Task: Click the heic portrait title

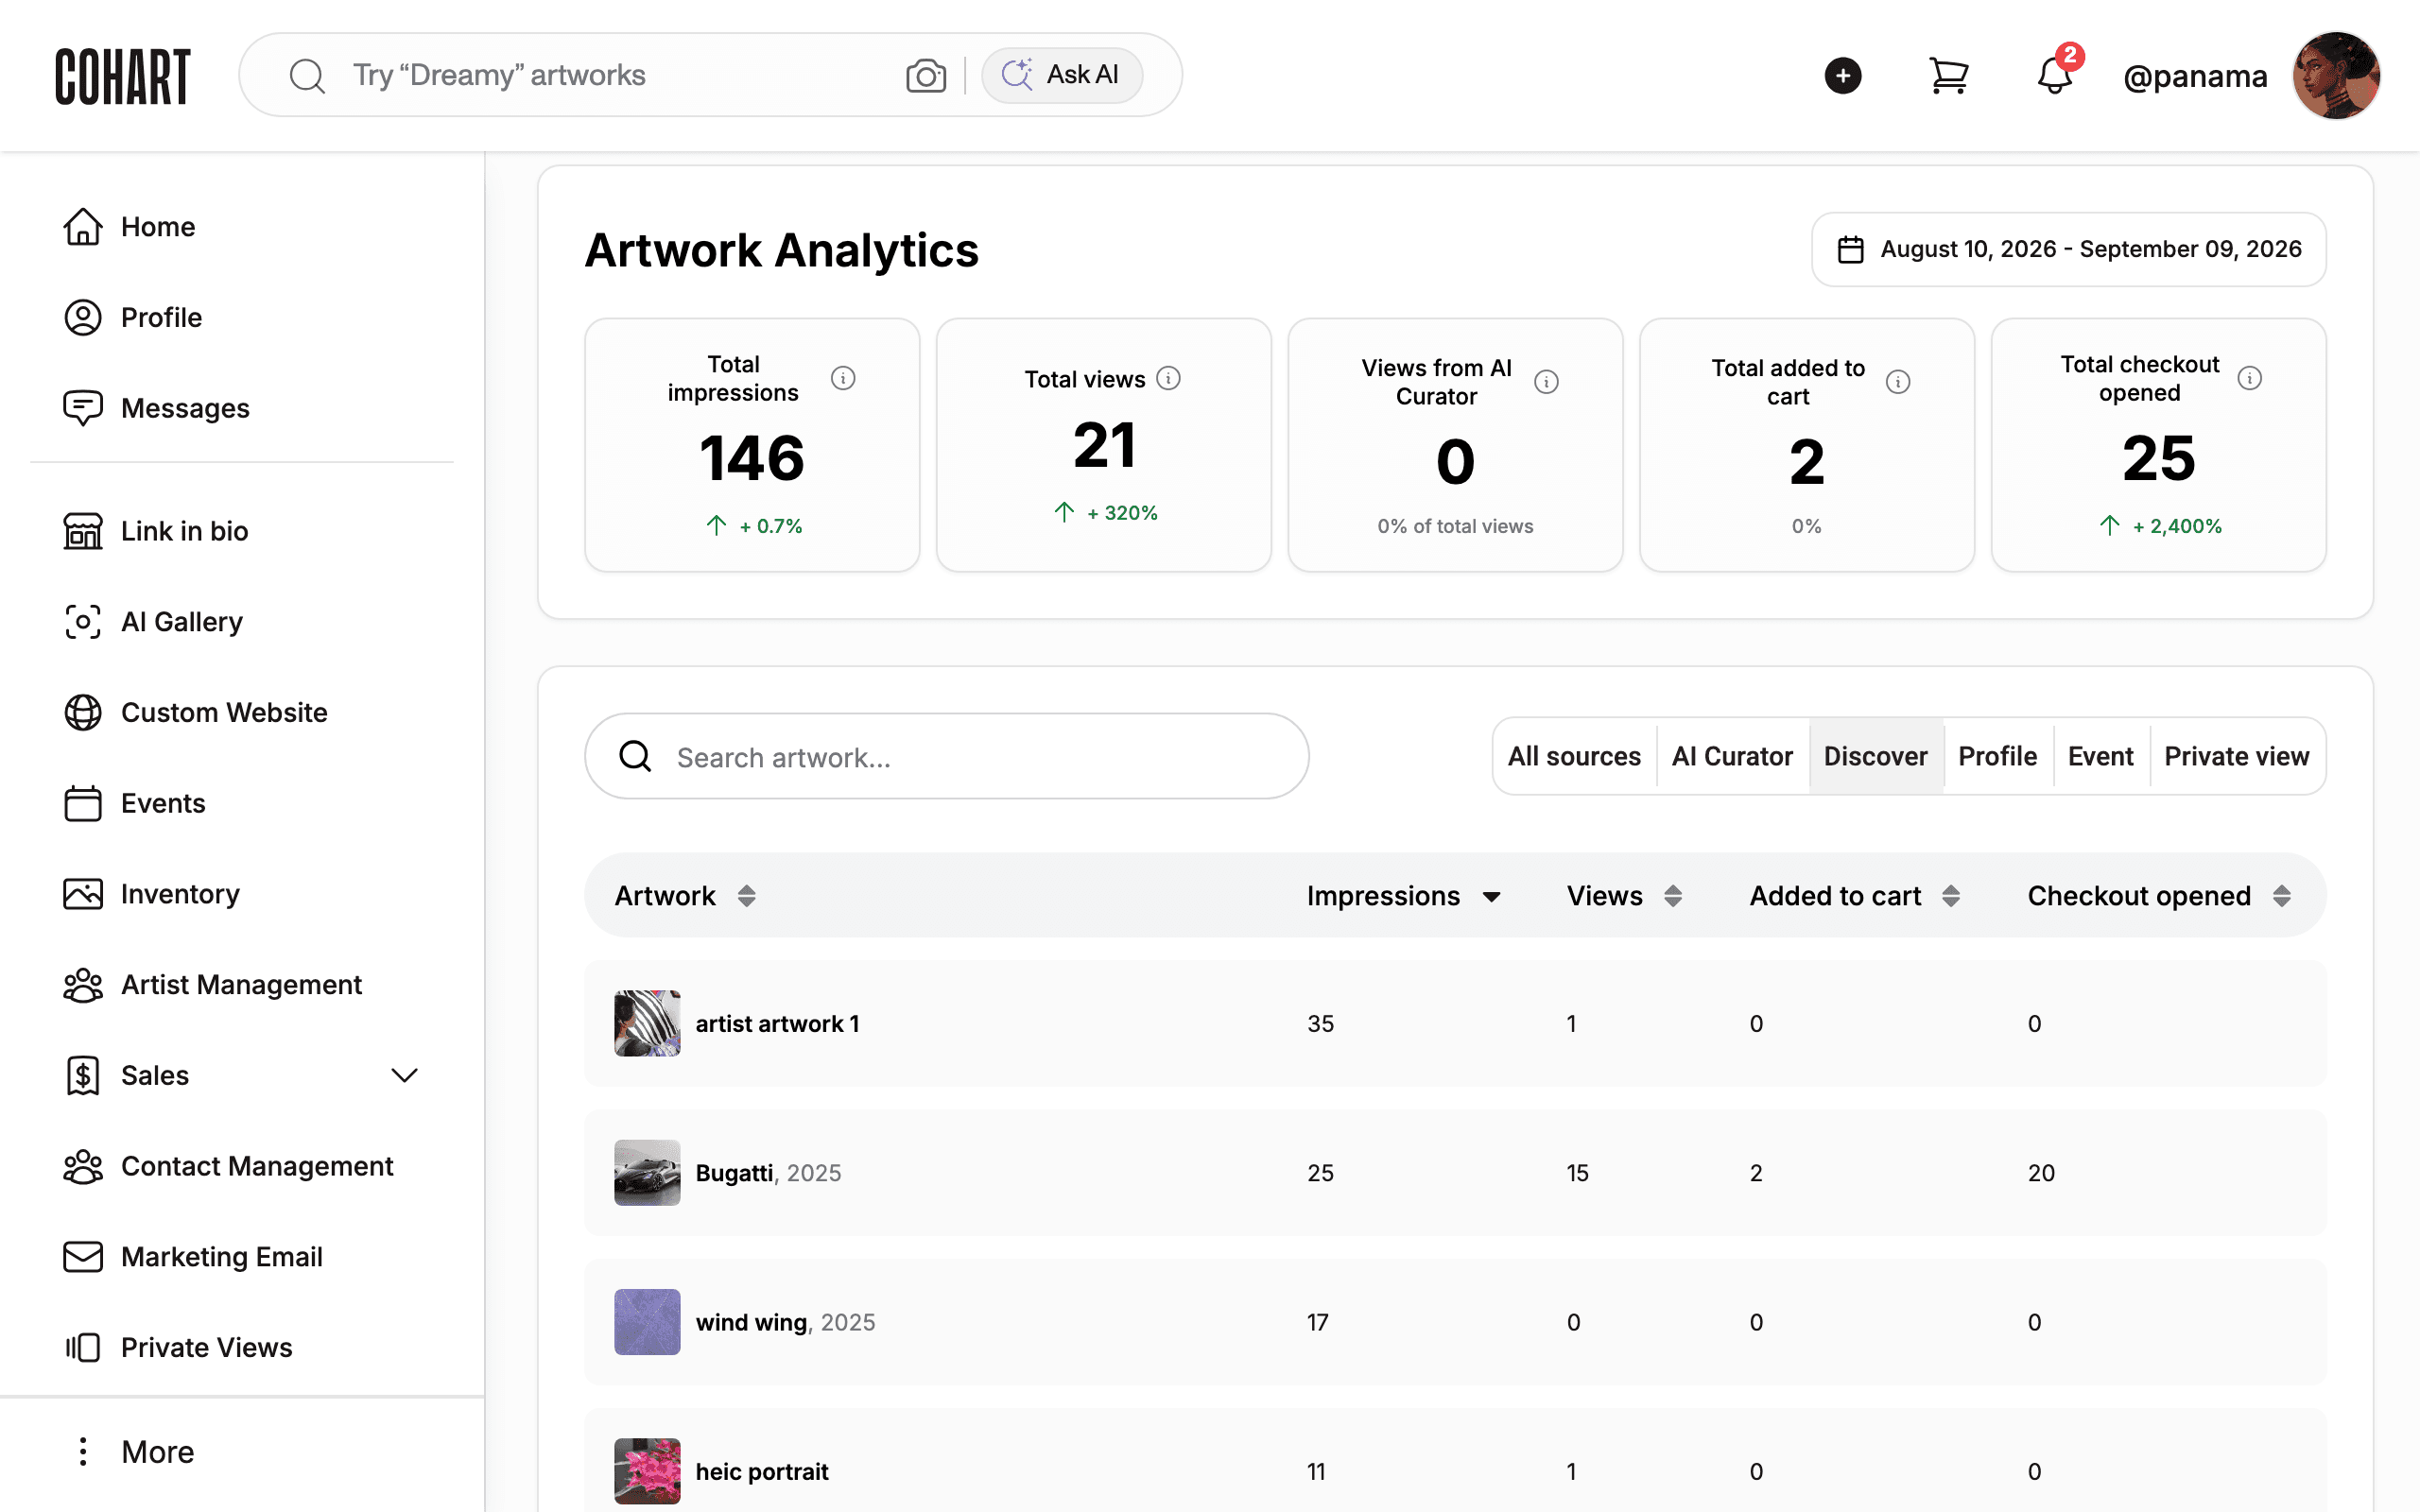Action: (x=762, y=1472)
